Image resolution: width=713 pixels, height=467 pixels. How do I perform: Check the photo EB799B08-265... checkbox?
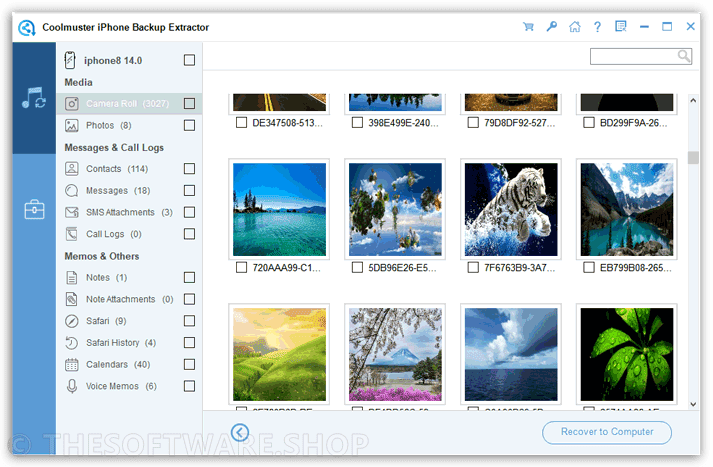click(589, 267)
